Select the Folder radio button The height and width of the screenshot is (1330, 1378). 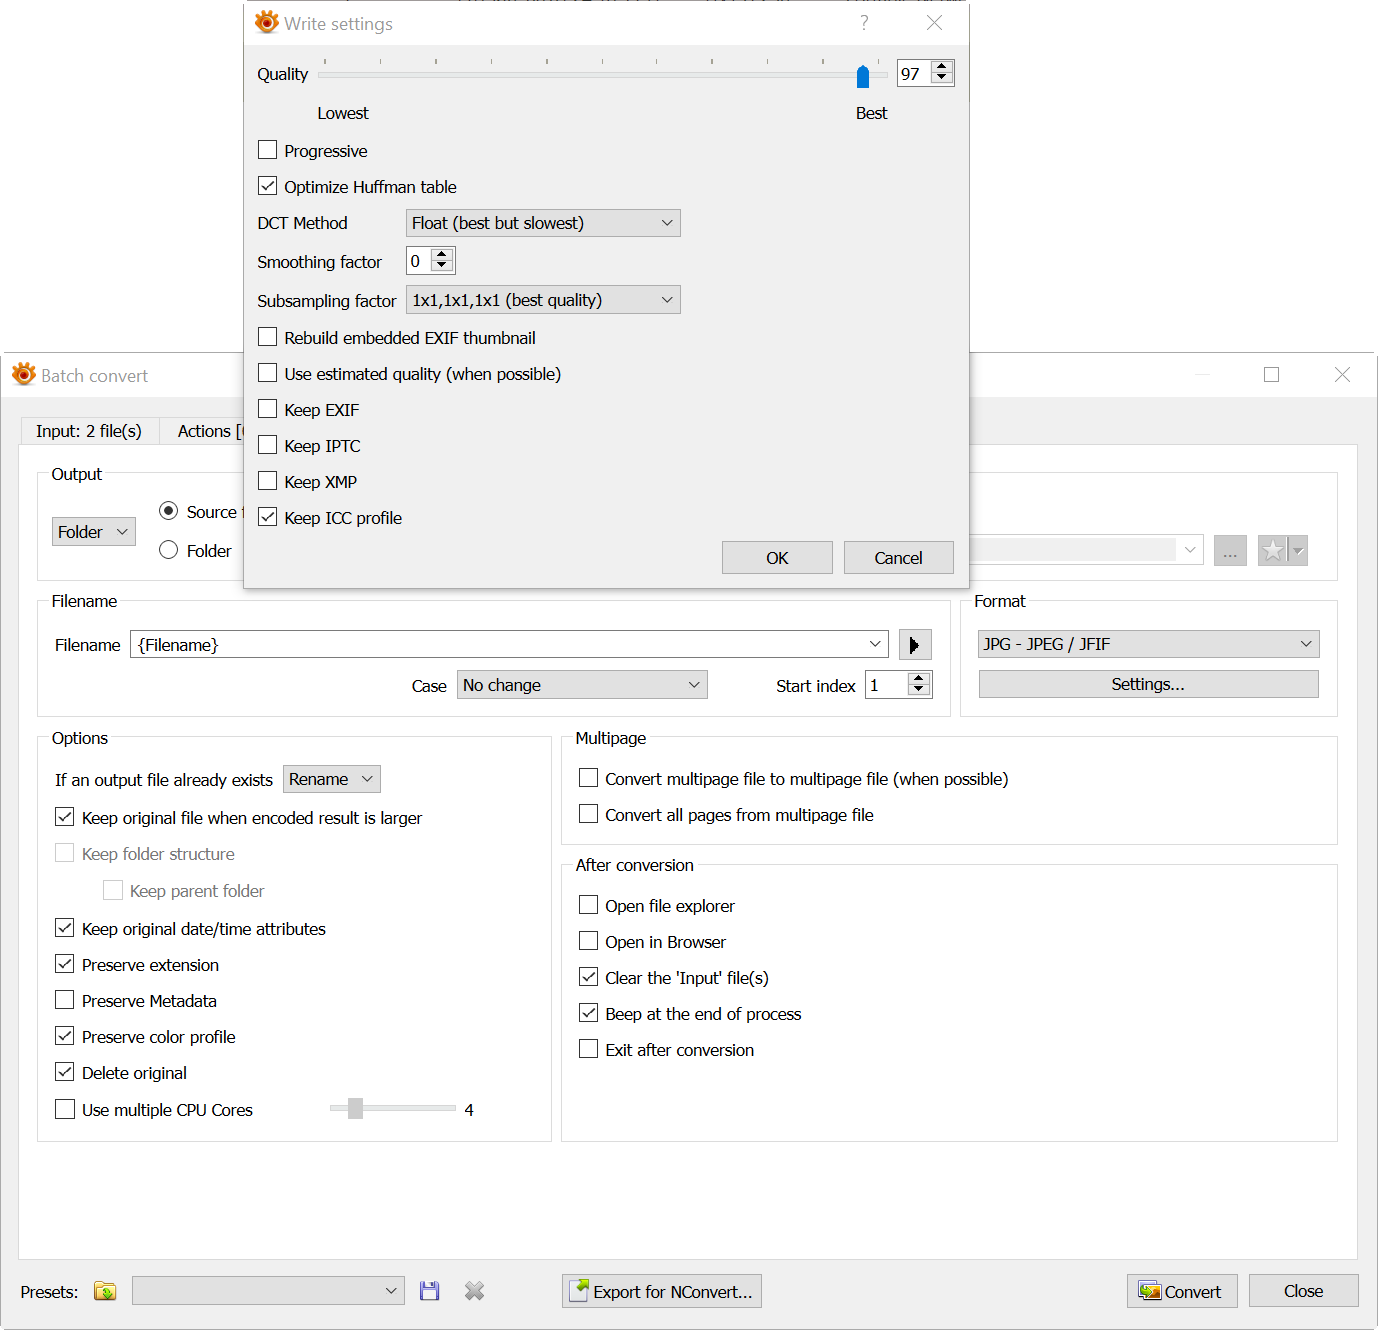click(169, 550)
